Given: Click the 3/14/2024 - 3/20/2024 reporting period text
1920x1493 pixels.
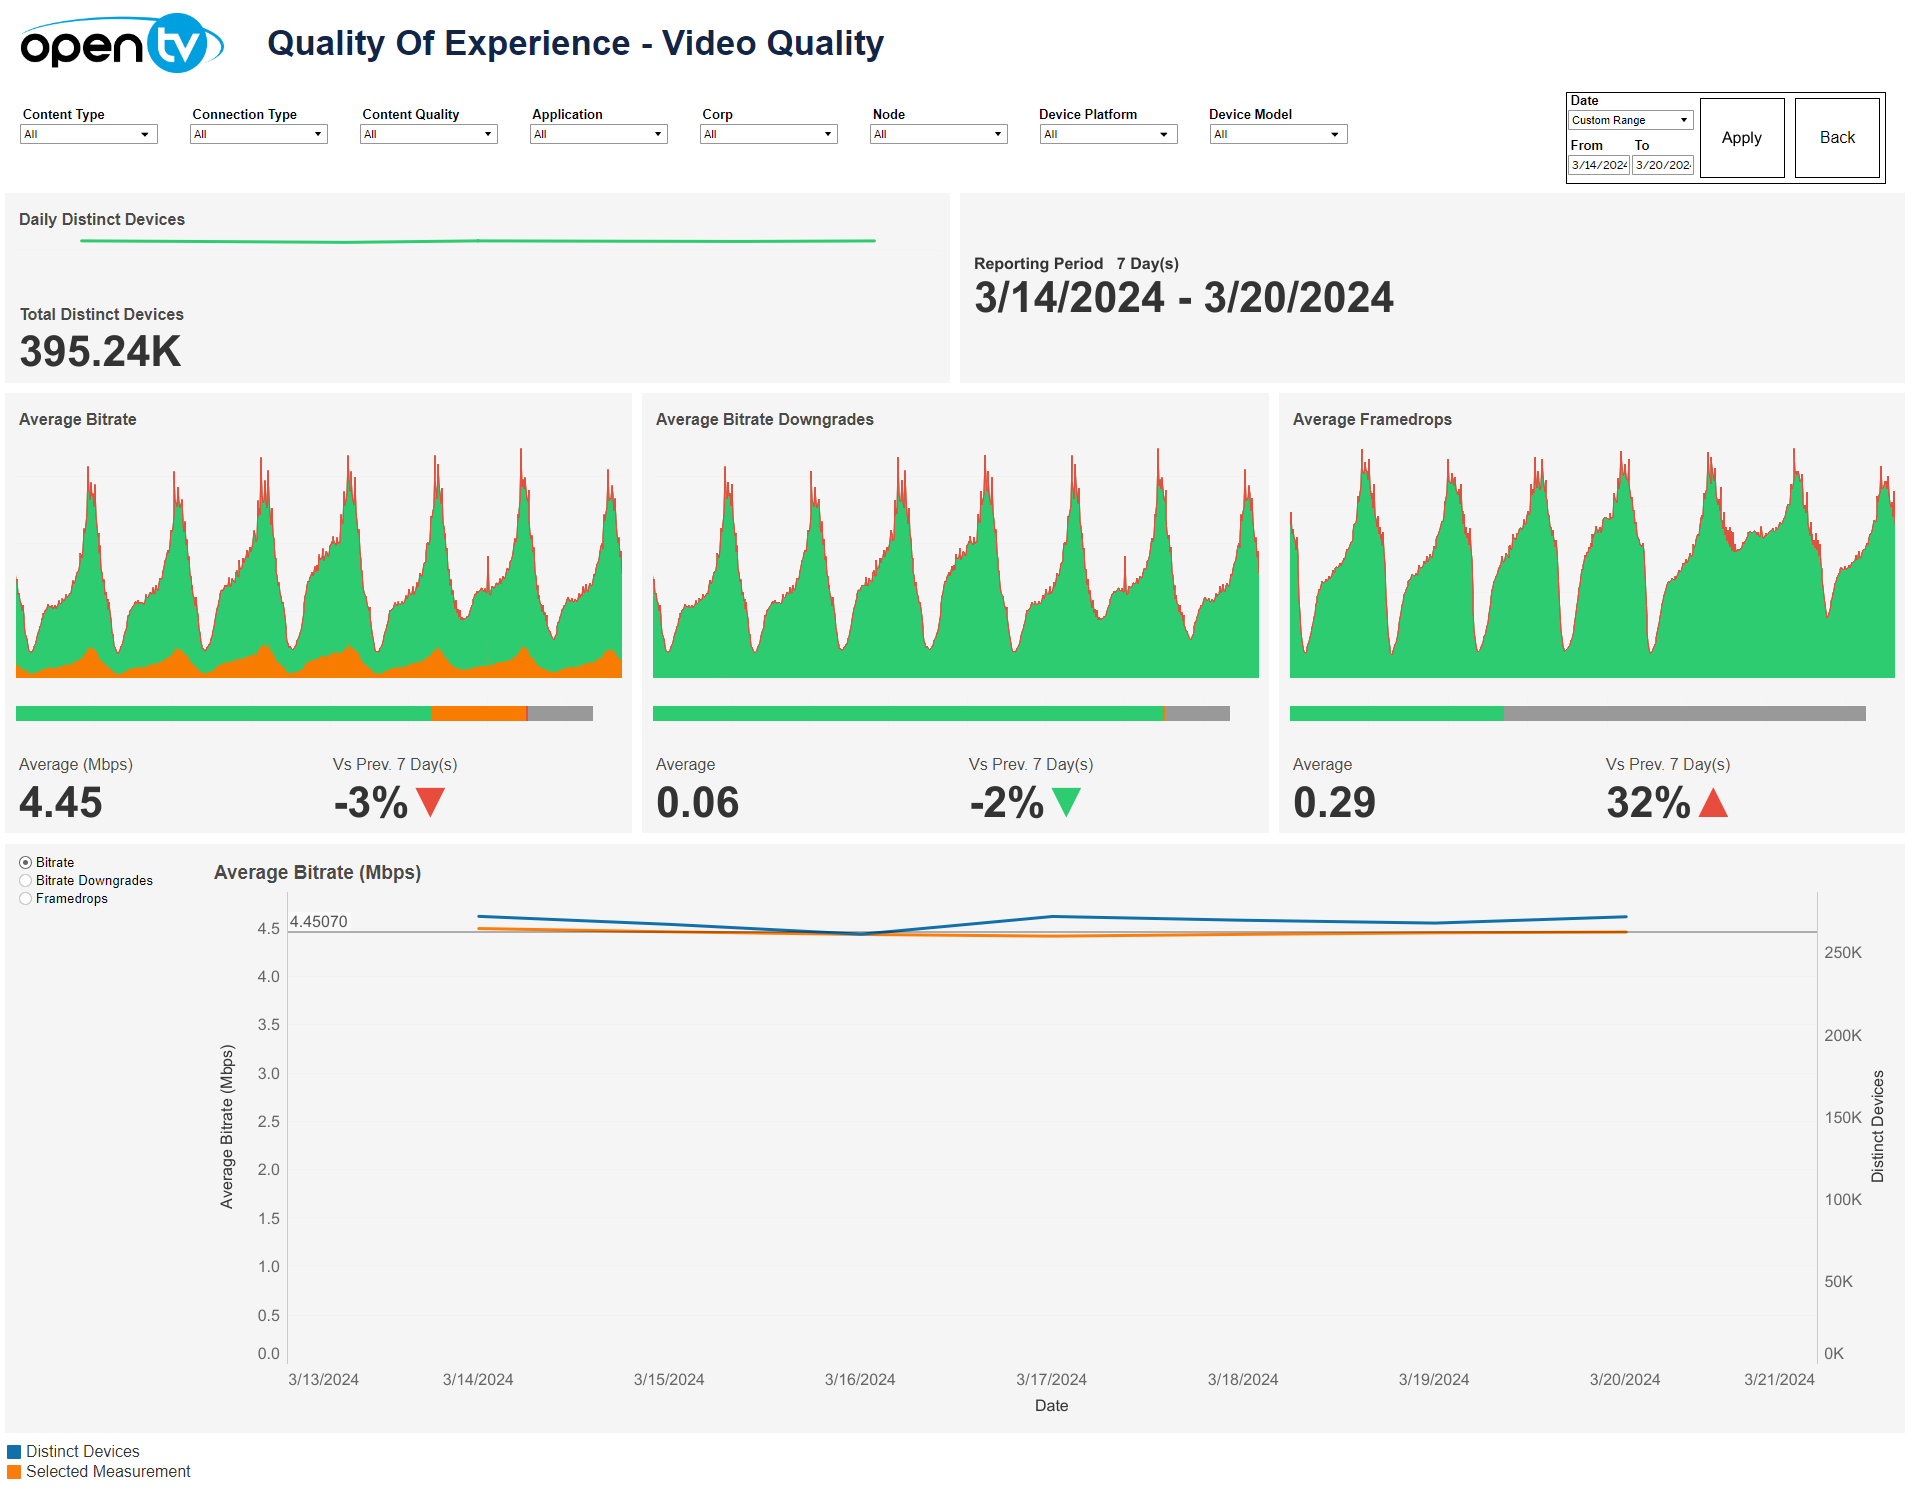Looking at the screenshot, I should pos(1184,297).
